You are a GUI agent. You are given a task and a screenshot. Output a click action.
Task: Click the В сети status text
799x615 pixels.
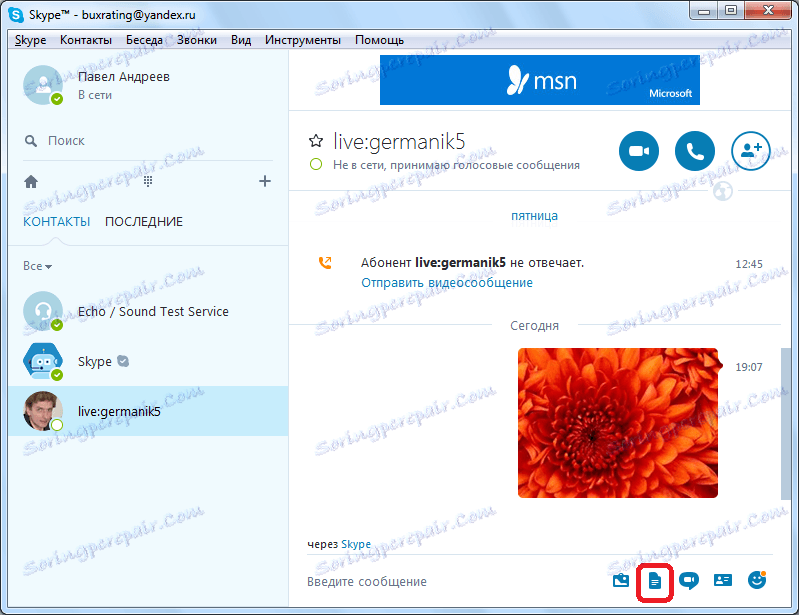point(95,95)
